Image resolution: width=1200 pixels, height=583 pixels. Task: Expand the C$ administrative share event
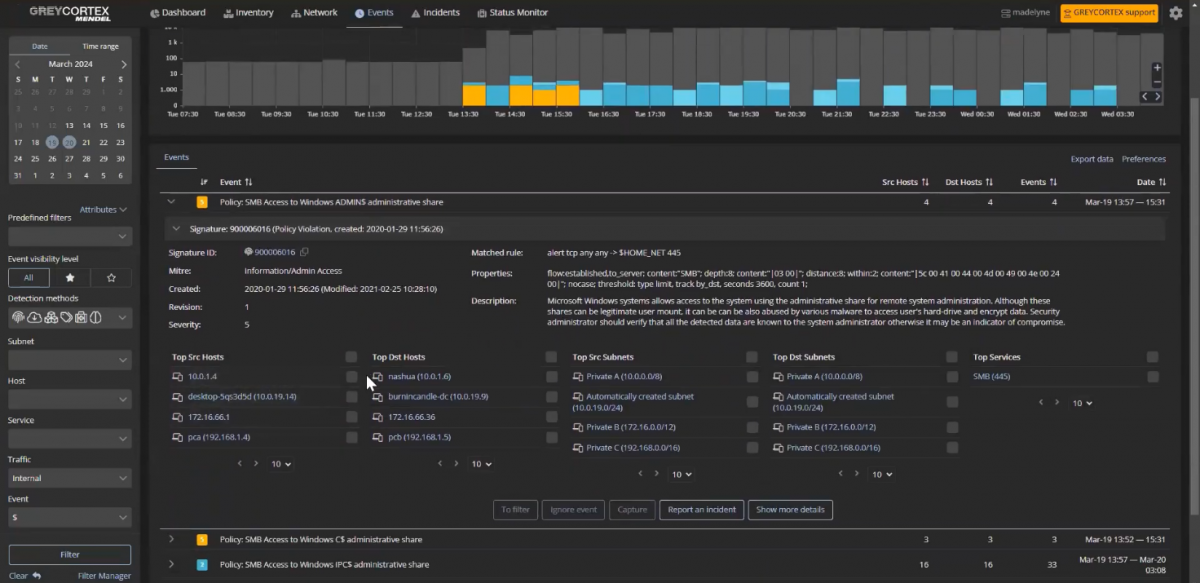coord(171,539)
